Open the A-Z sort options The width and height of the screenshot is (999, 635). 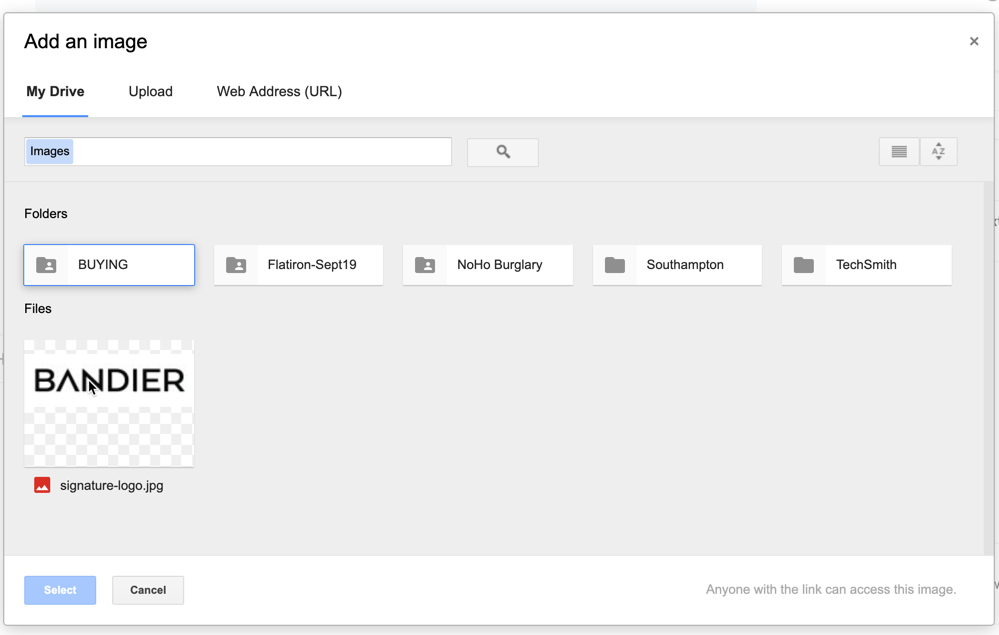point(938,152)
